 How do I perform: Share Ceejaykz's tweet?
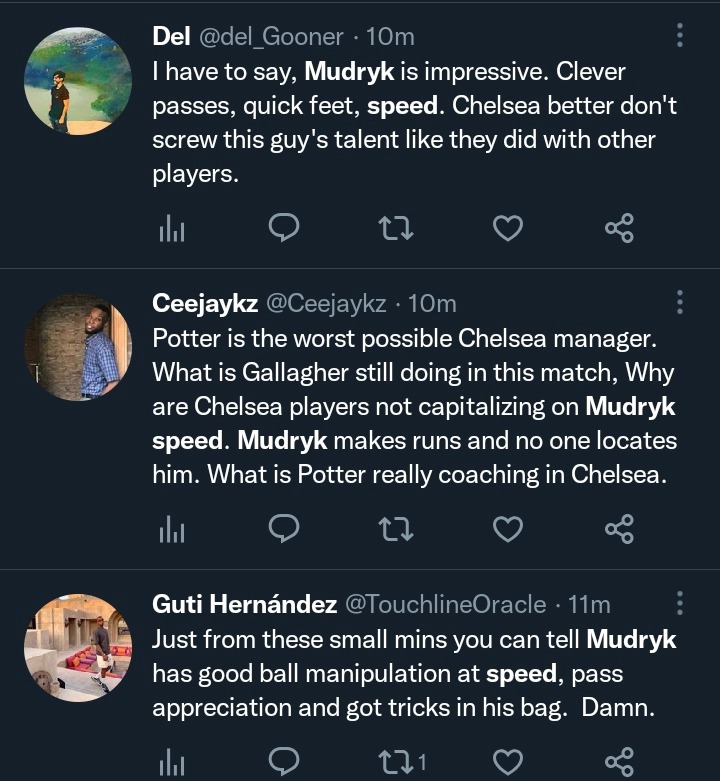coord(619,528)
